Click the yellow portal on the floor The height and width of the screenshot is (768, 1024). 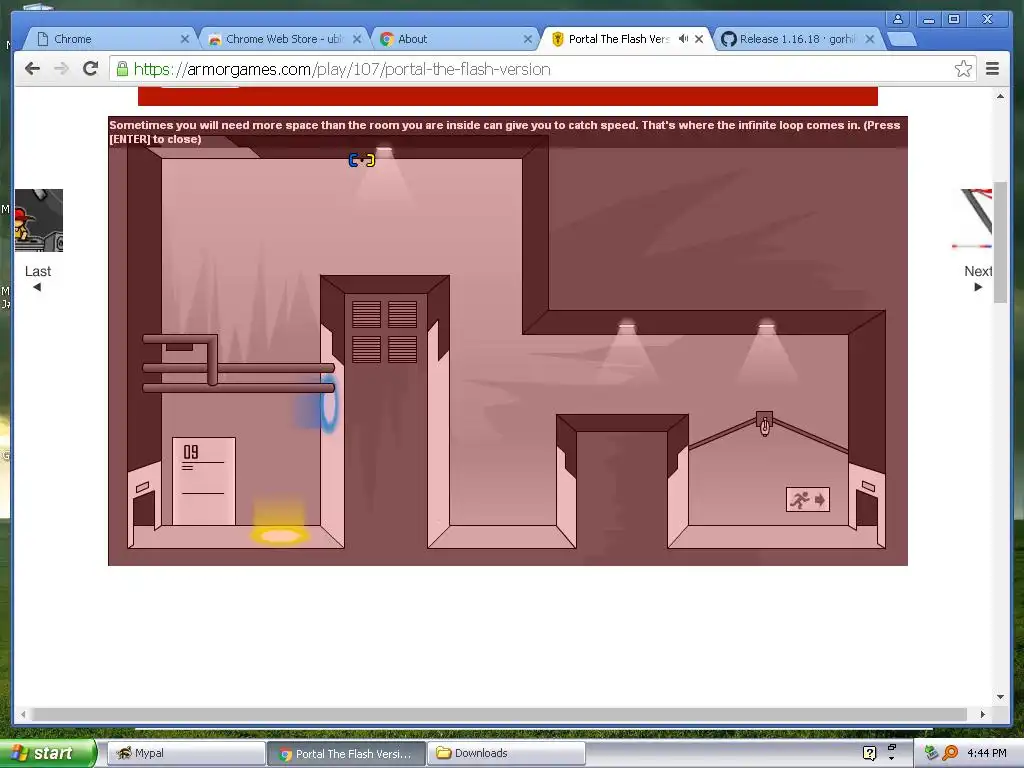(x=280, y=536)
